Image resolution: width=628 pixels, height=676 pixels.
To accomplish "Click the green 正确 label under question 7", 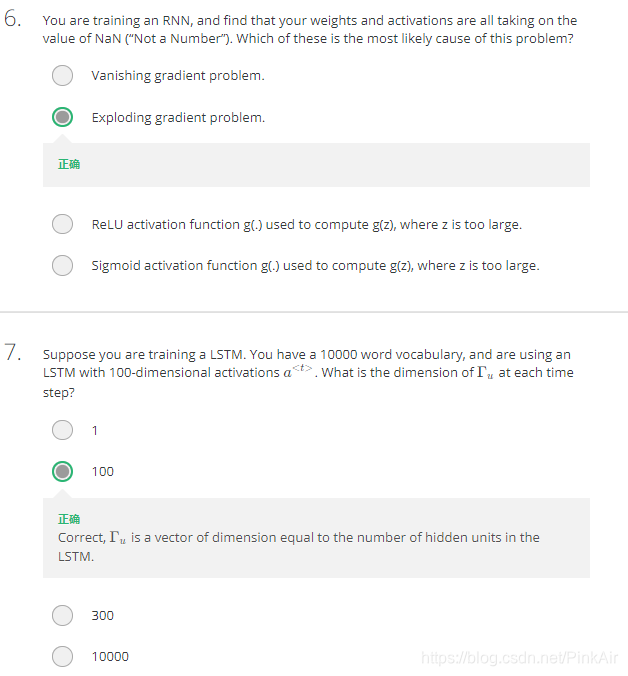I will coord(69,519).
